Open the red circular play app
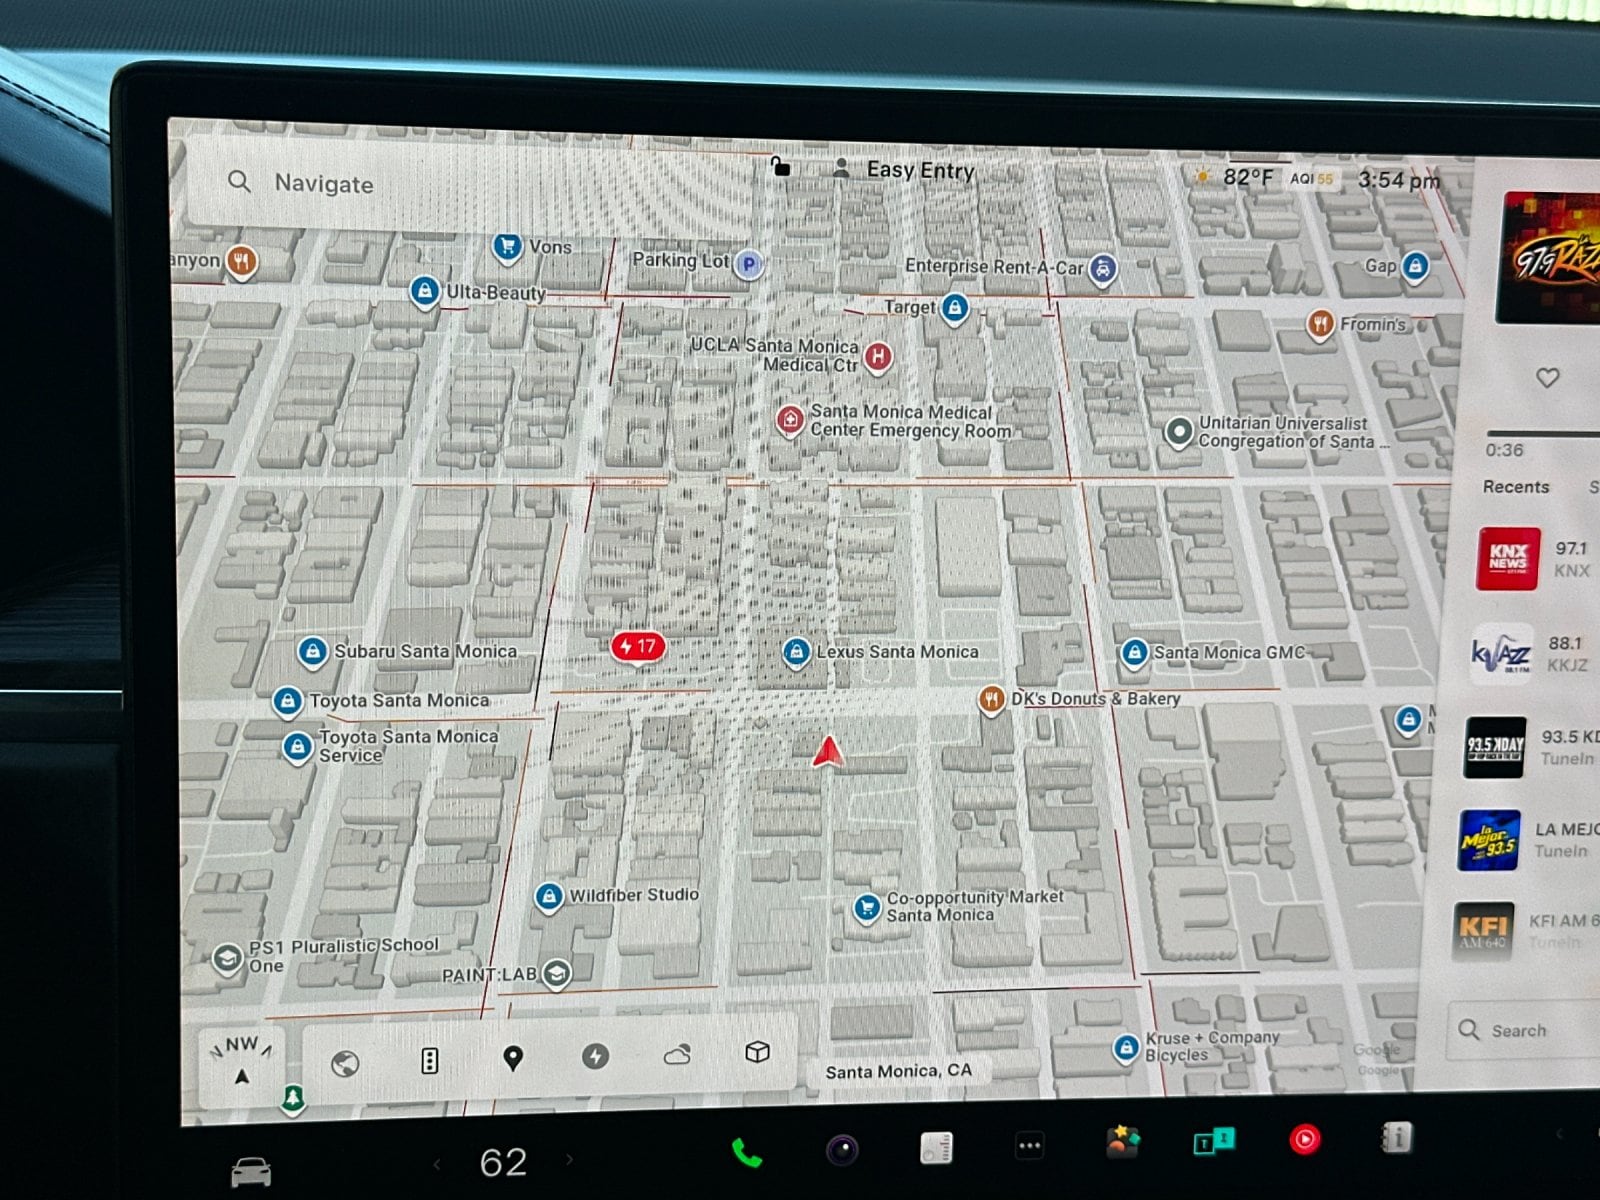The height and width of the screenshot is (1200, 1600). [x=1304, y=1138]
